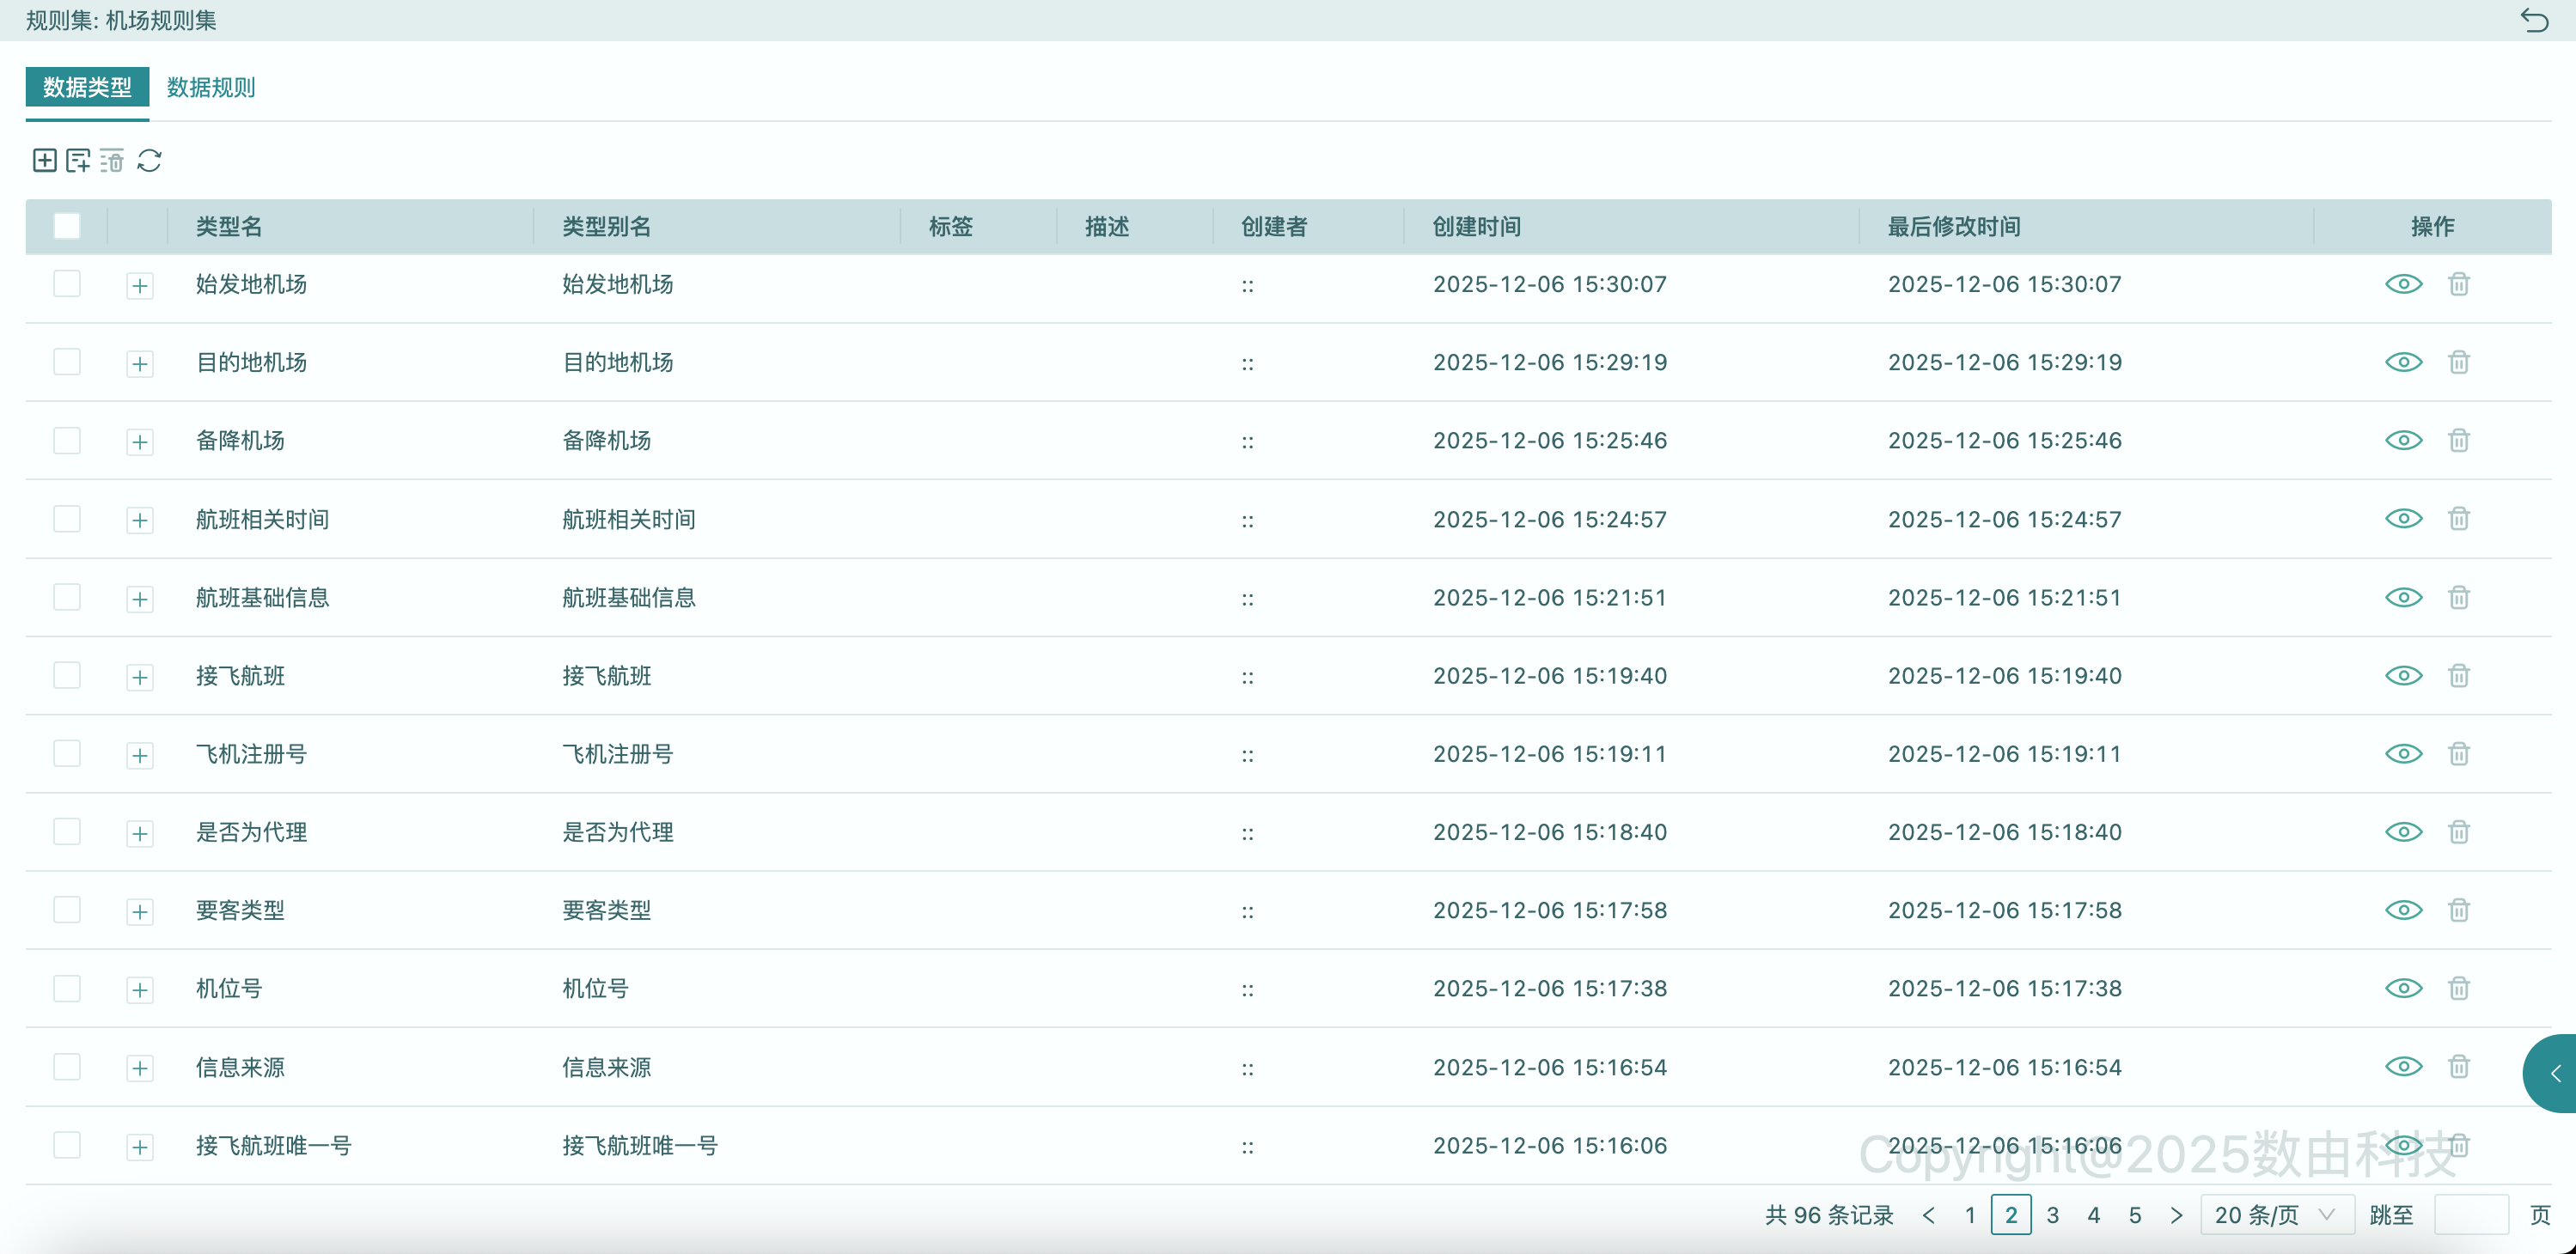The image size is (2576, 1254).
Task: View details of 要客类型 via eye icon
Action: (x=2403, y=910)
